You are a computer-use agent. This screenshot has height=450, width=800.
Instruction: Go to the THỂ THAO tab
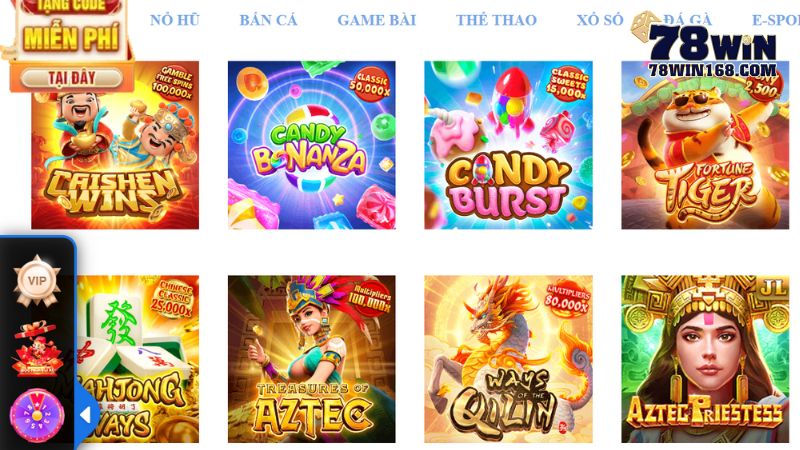click(496, 20)
